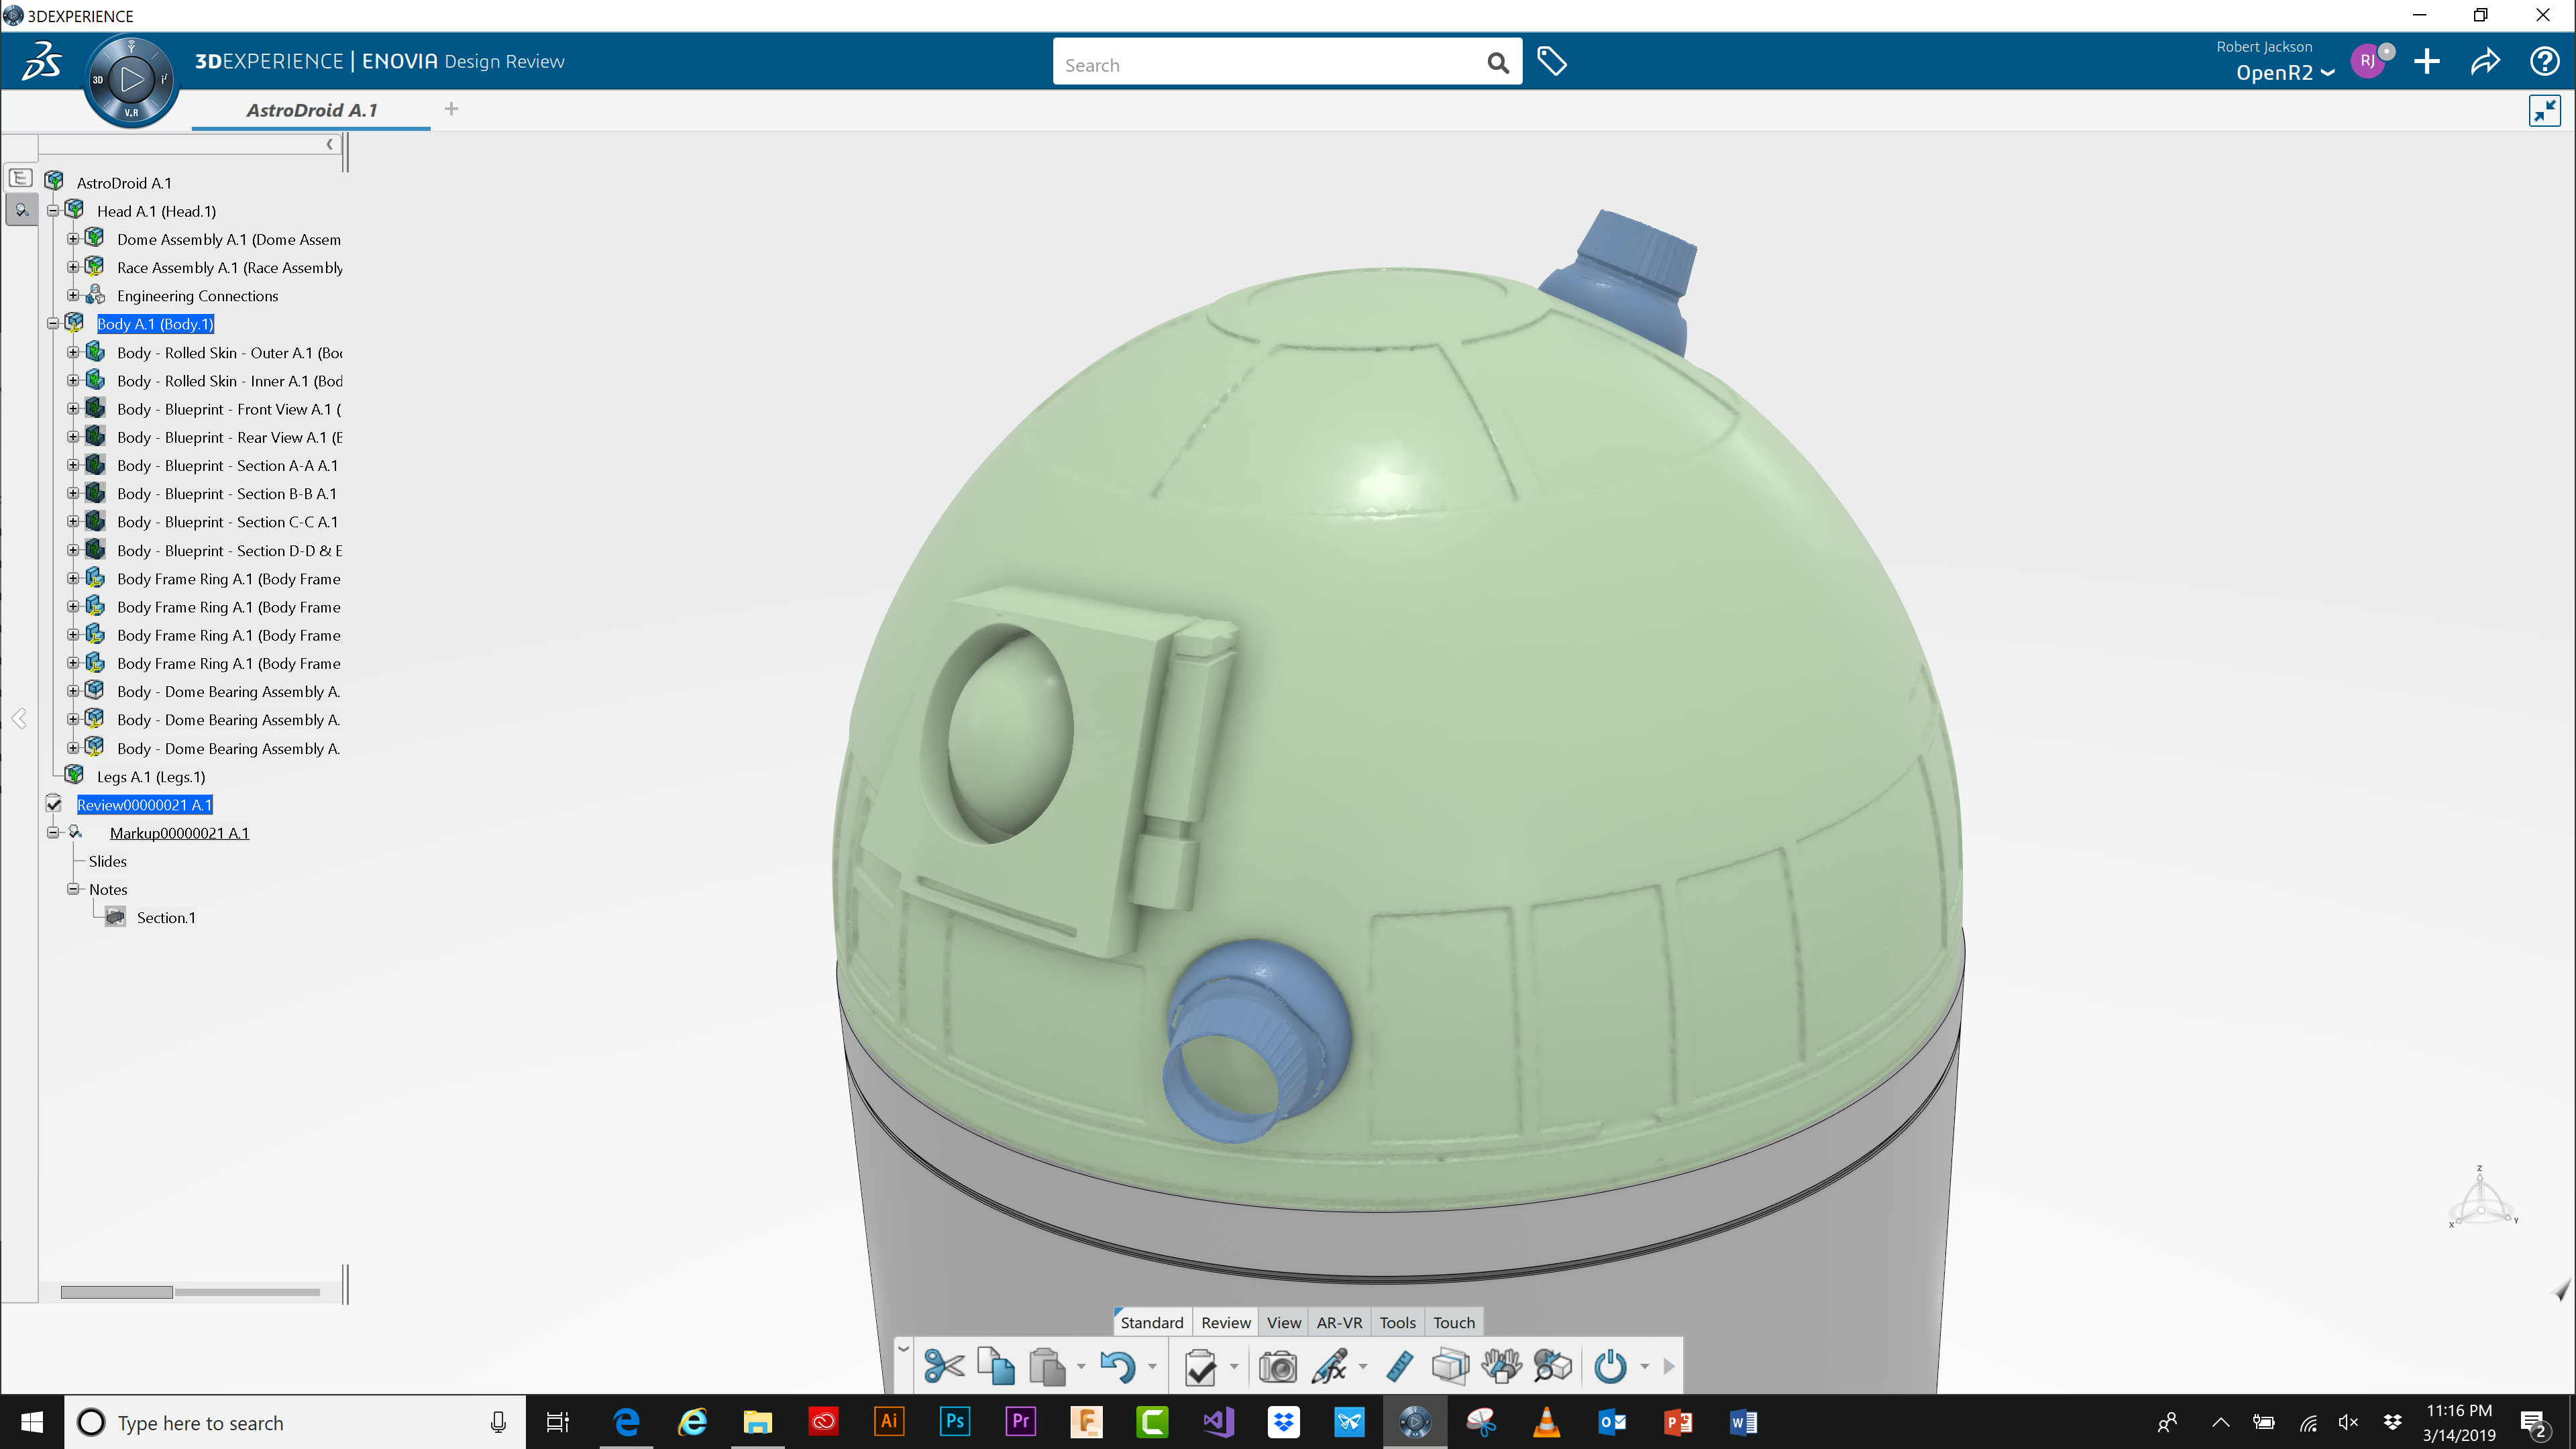Click the collapse fullscreen arrows icon
This screenshot has height=1449, width=2576.
[x=2544, y=110]
